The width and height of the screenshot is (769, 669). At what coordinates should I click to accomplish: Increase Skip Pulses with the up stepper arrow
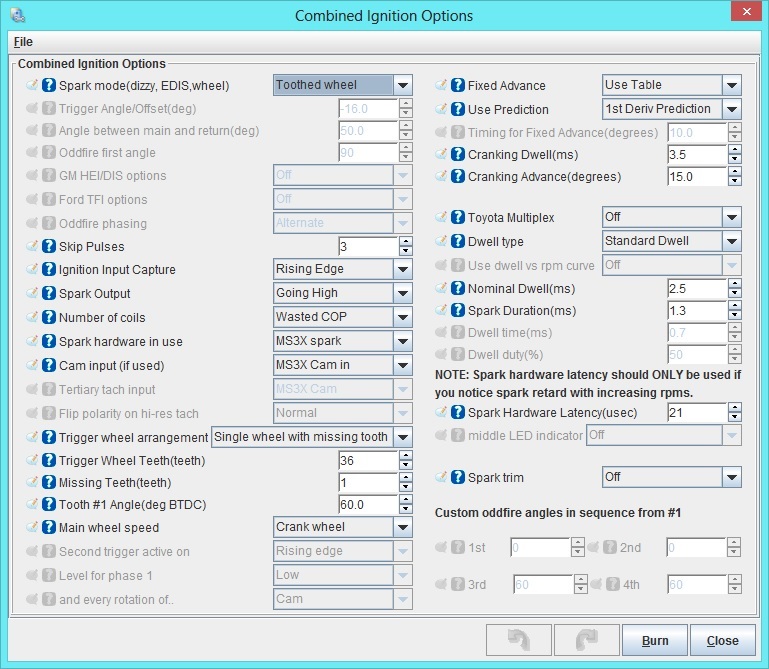[406, 241]
